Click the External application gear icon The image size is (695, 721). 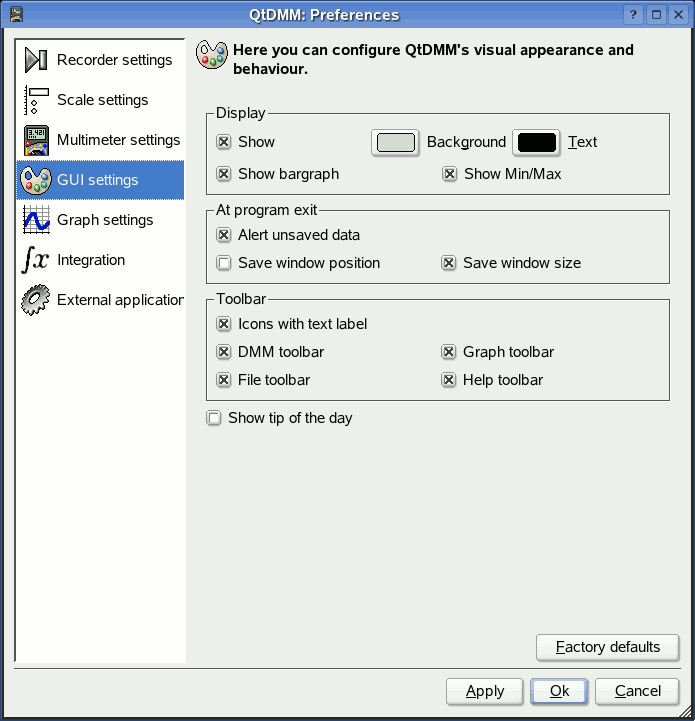coord(36,300)
